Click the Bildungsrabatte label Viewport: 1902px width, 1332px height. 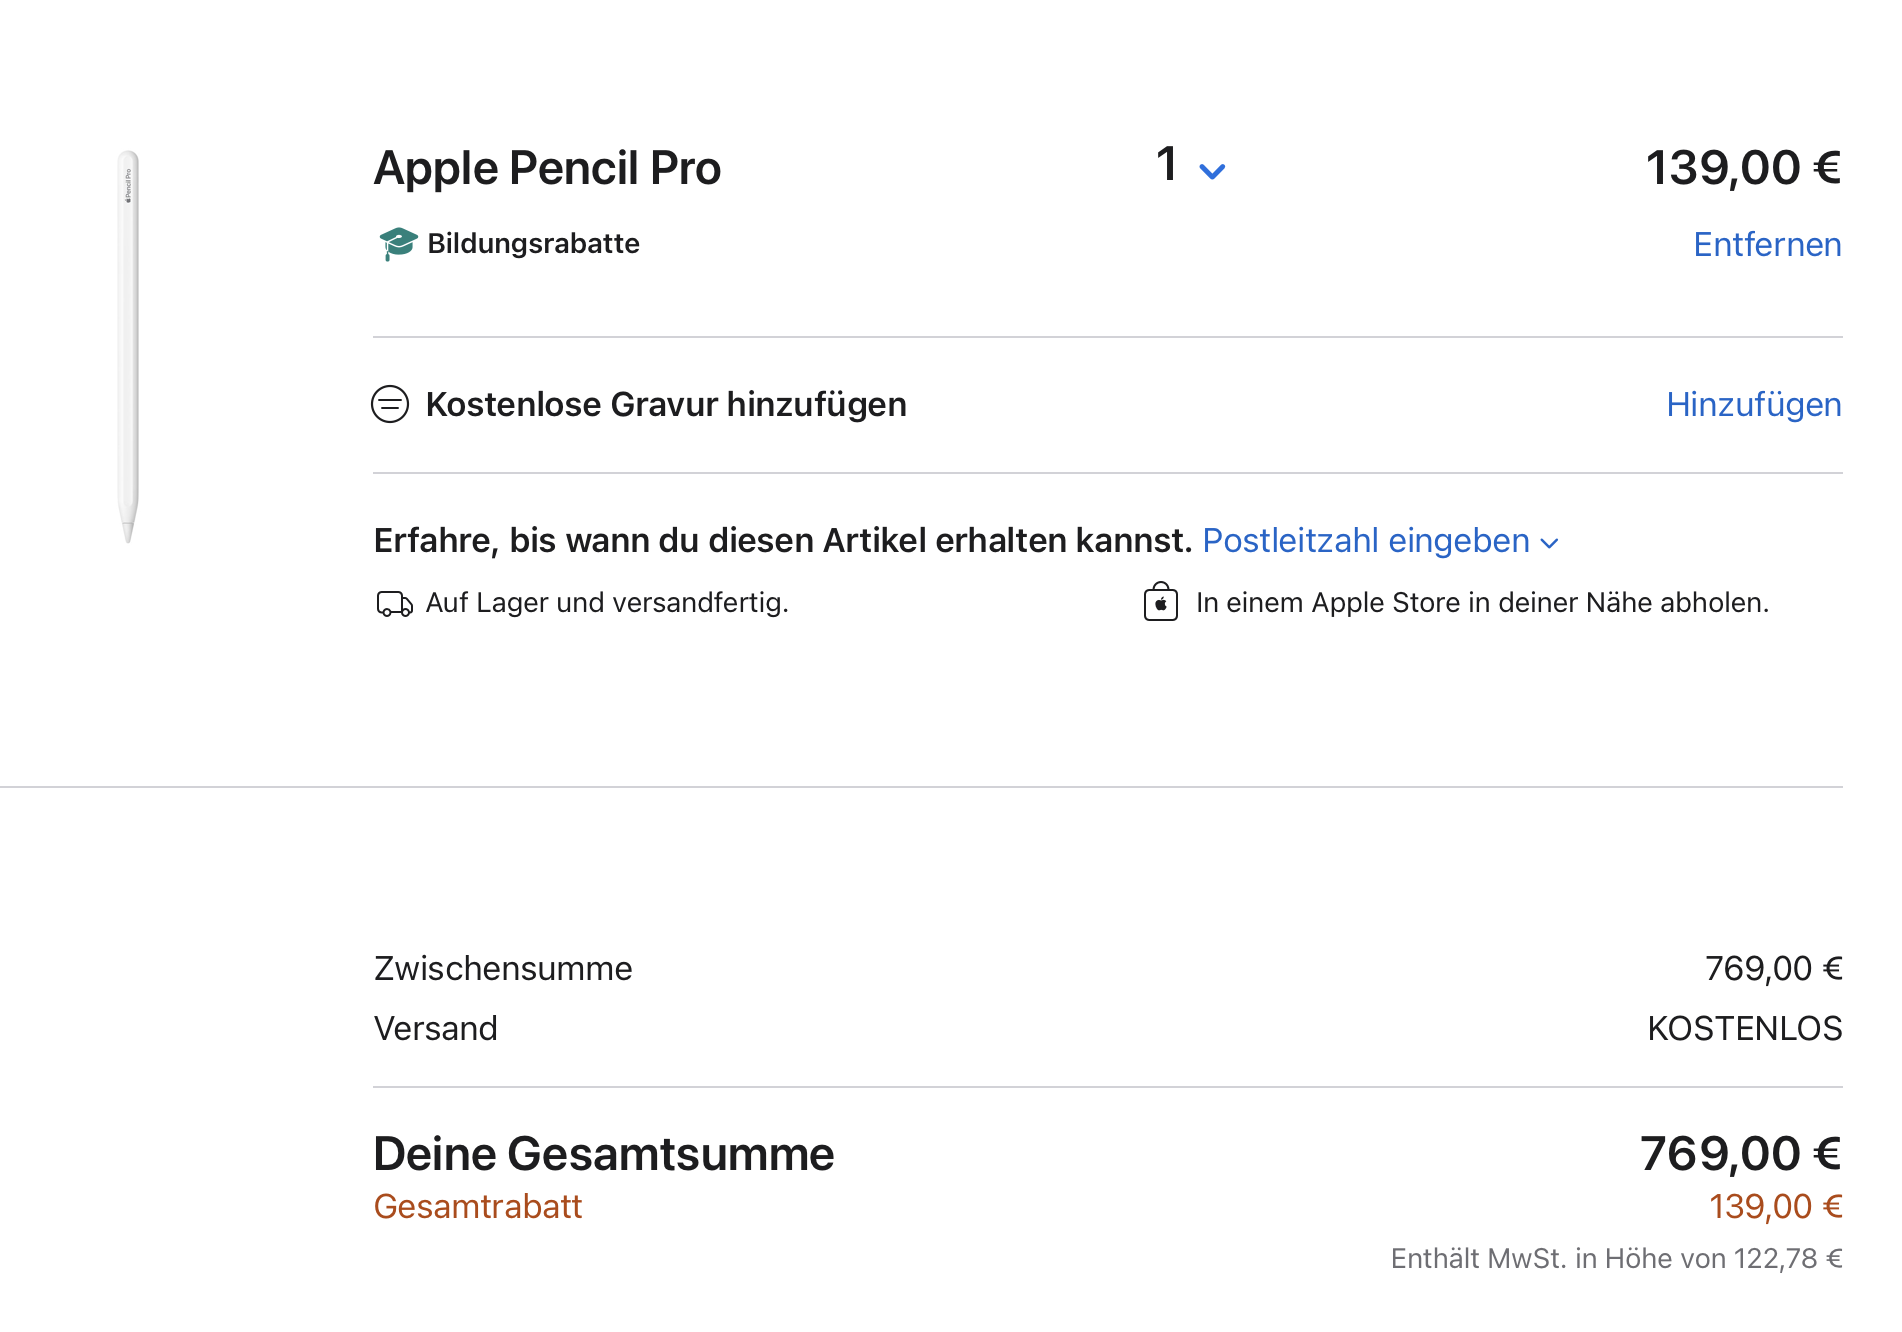[533, 244]
